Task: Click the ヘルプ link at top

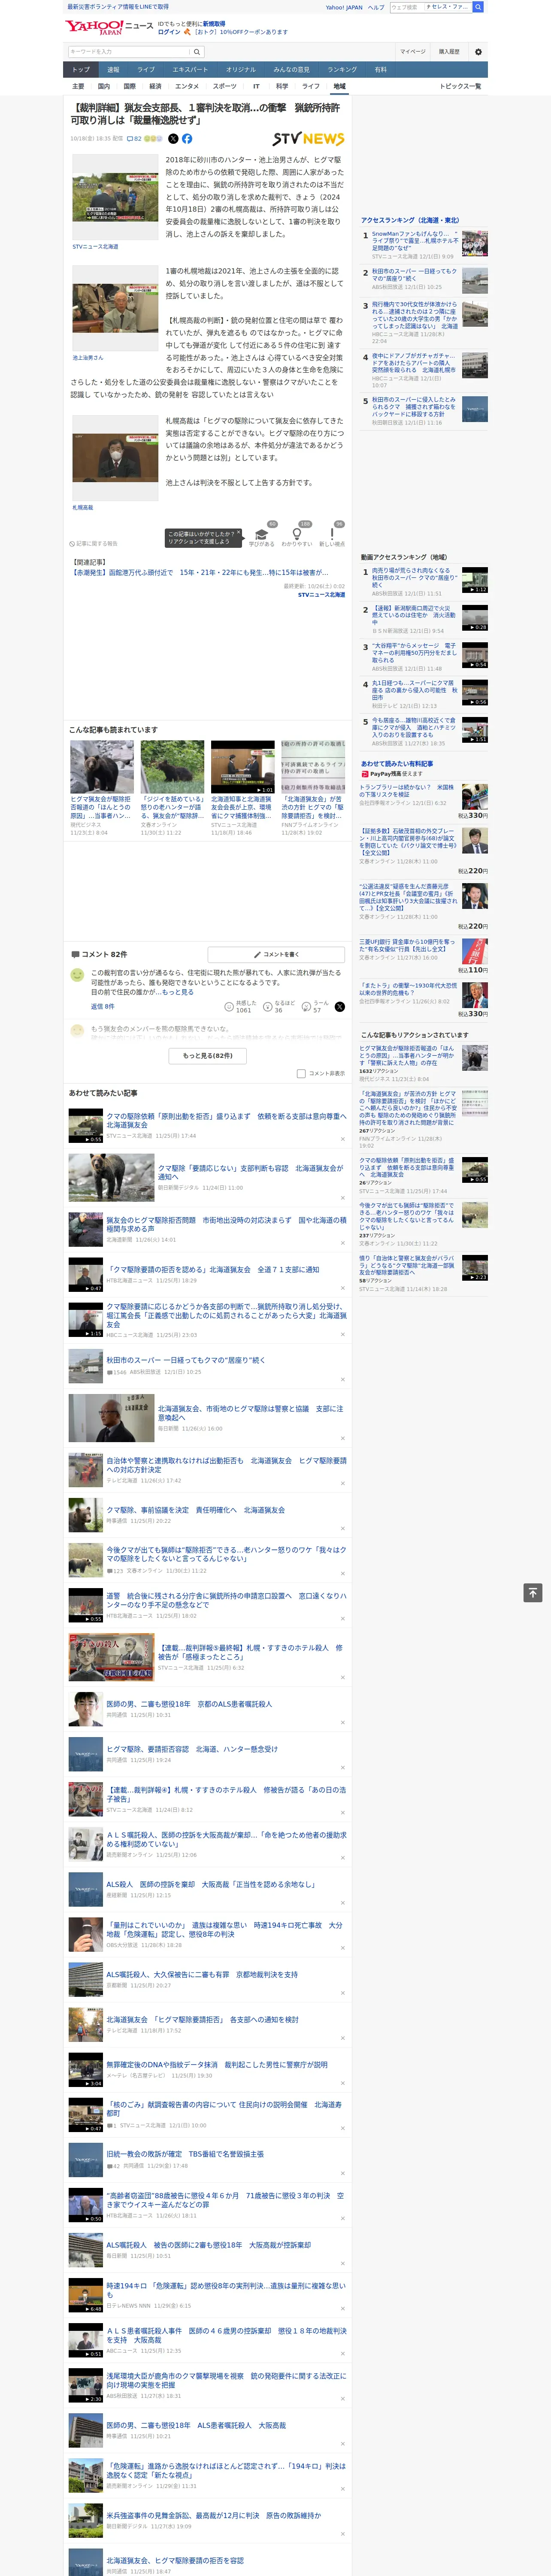Action: [x=376, y=7]
